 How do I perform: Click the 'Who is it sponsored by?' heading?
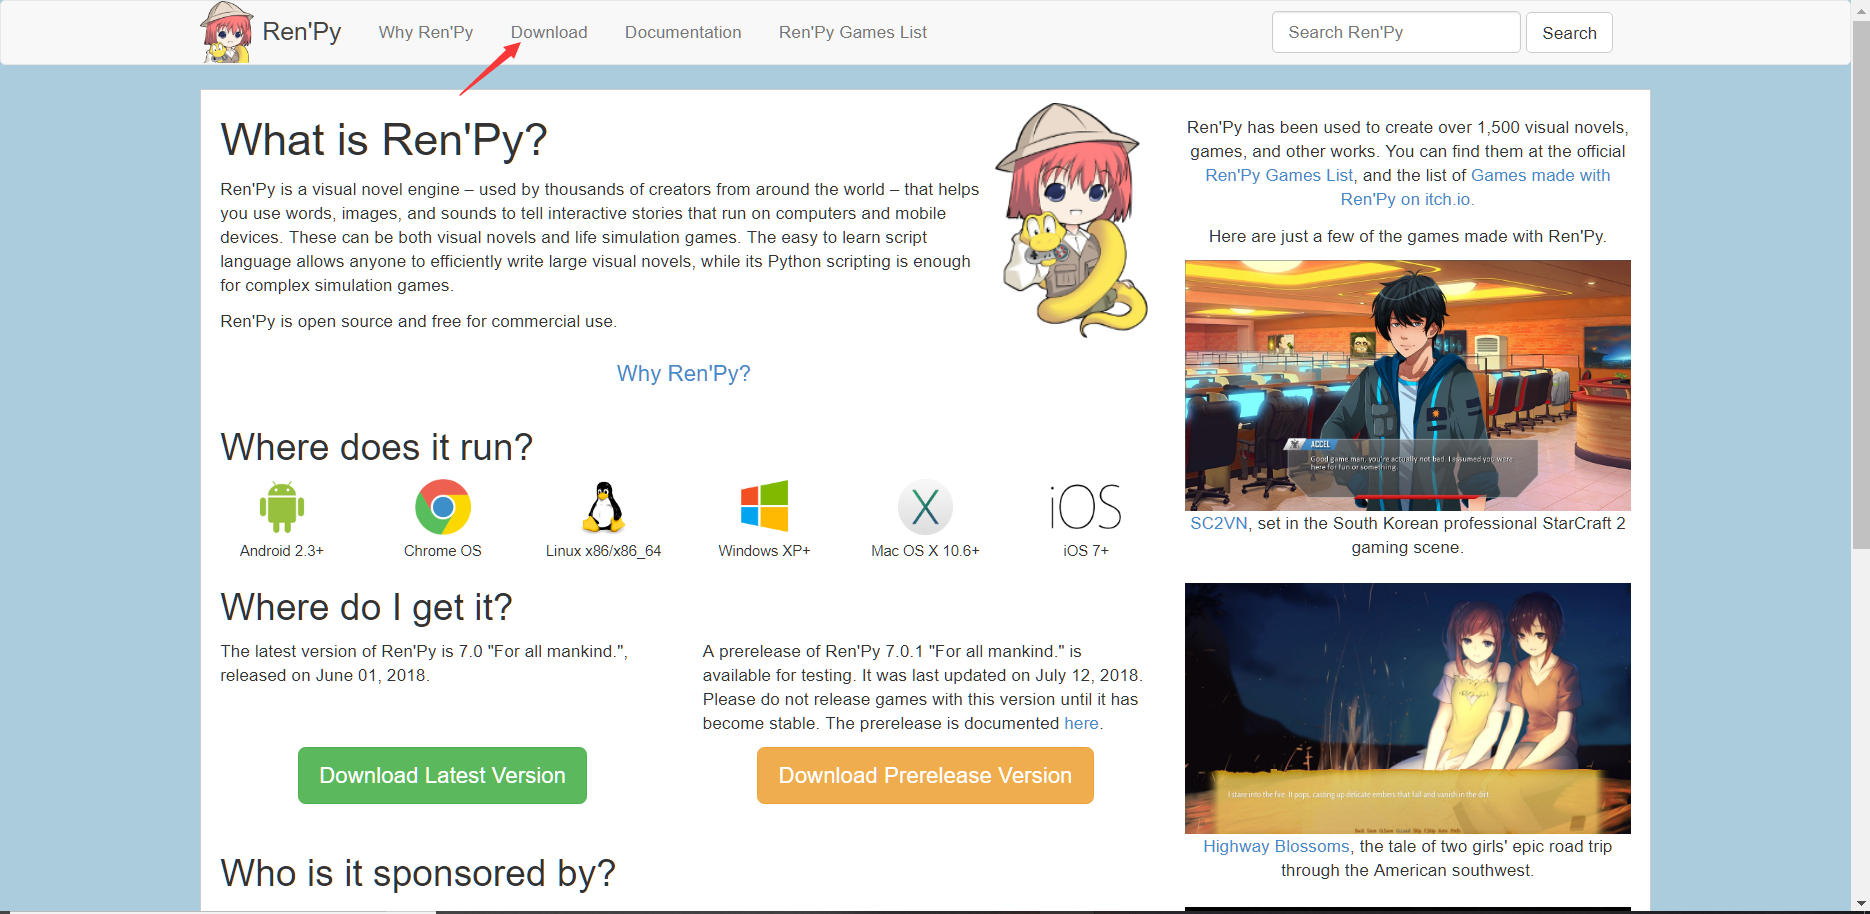(418, 873)
